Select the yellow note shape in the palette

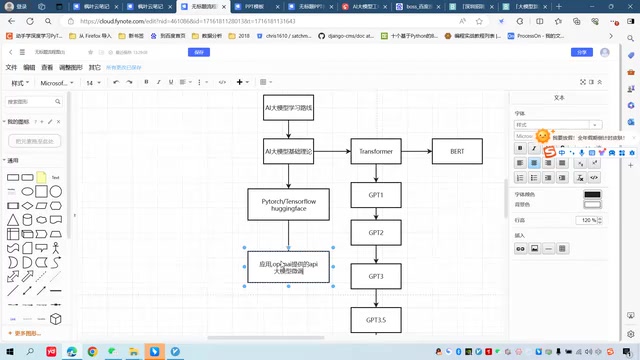[x=41, y=177]
